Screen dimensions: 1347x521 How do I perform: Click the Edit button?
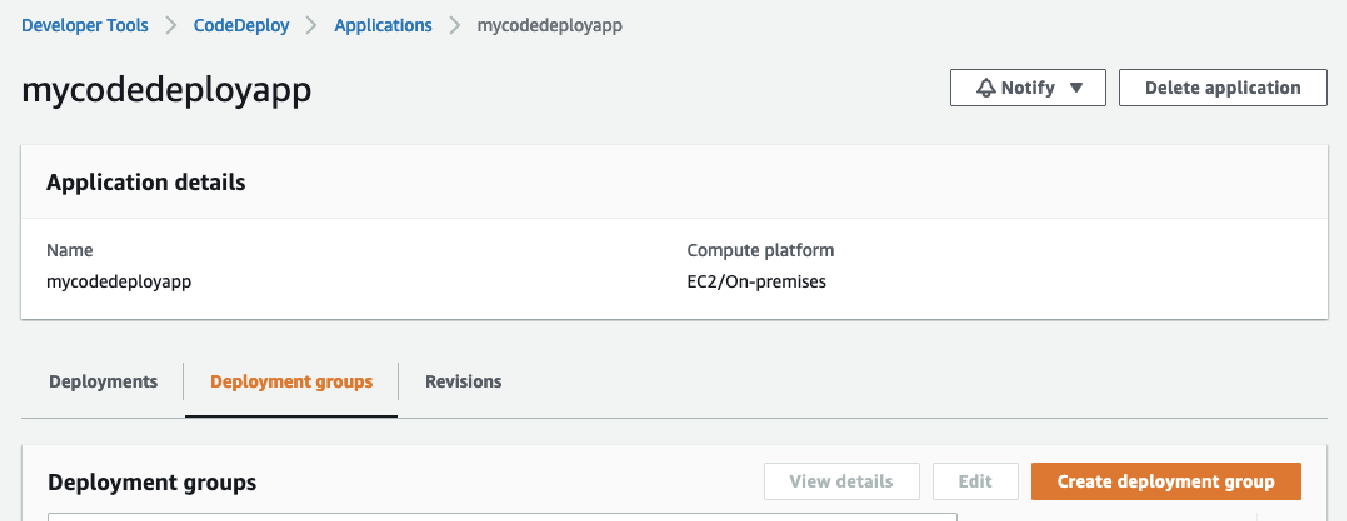975,481
